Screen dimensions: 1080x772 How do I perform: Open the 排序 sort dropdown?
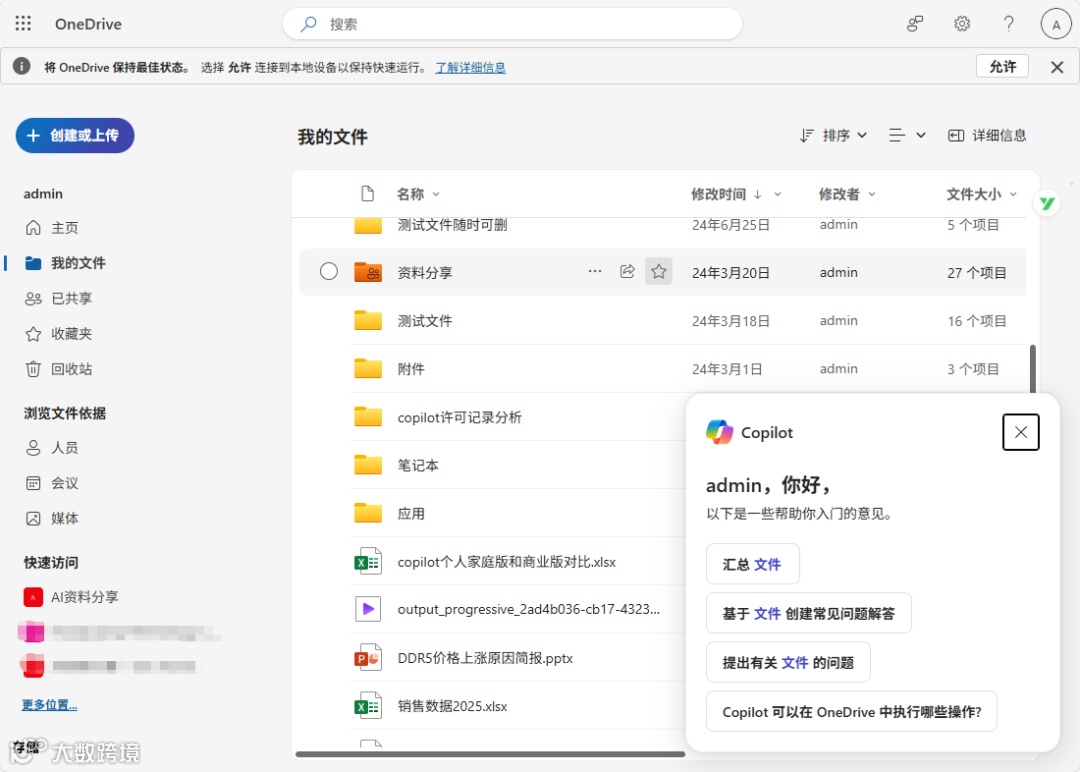pyautogui.click(x=833, y=135)
